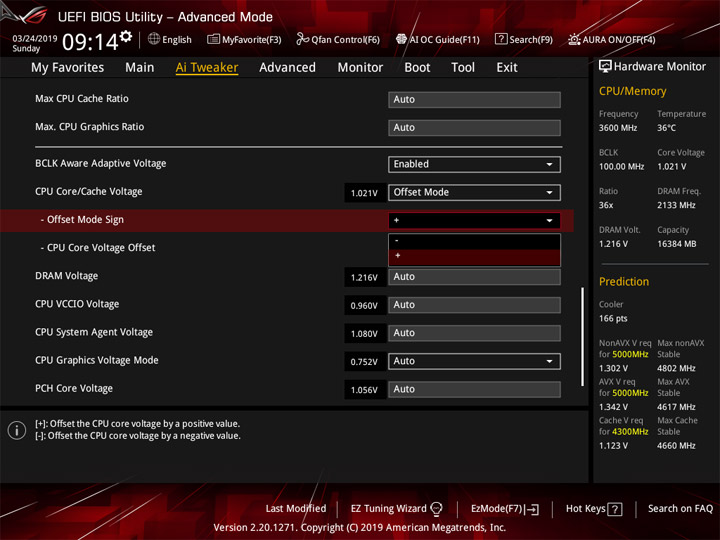Image resolution: width=720 pixels, height=540 pixels.
Task: Click the Hardware Monitor screen icon
Action: tap(605, 67)
